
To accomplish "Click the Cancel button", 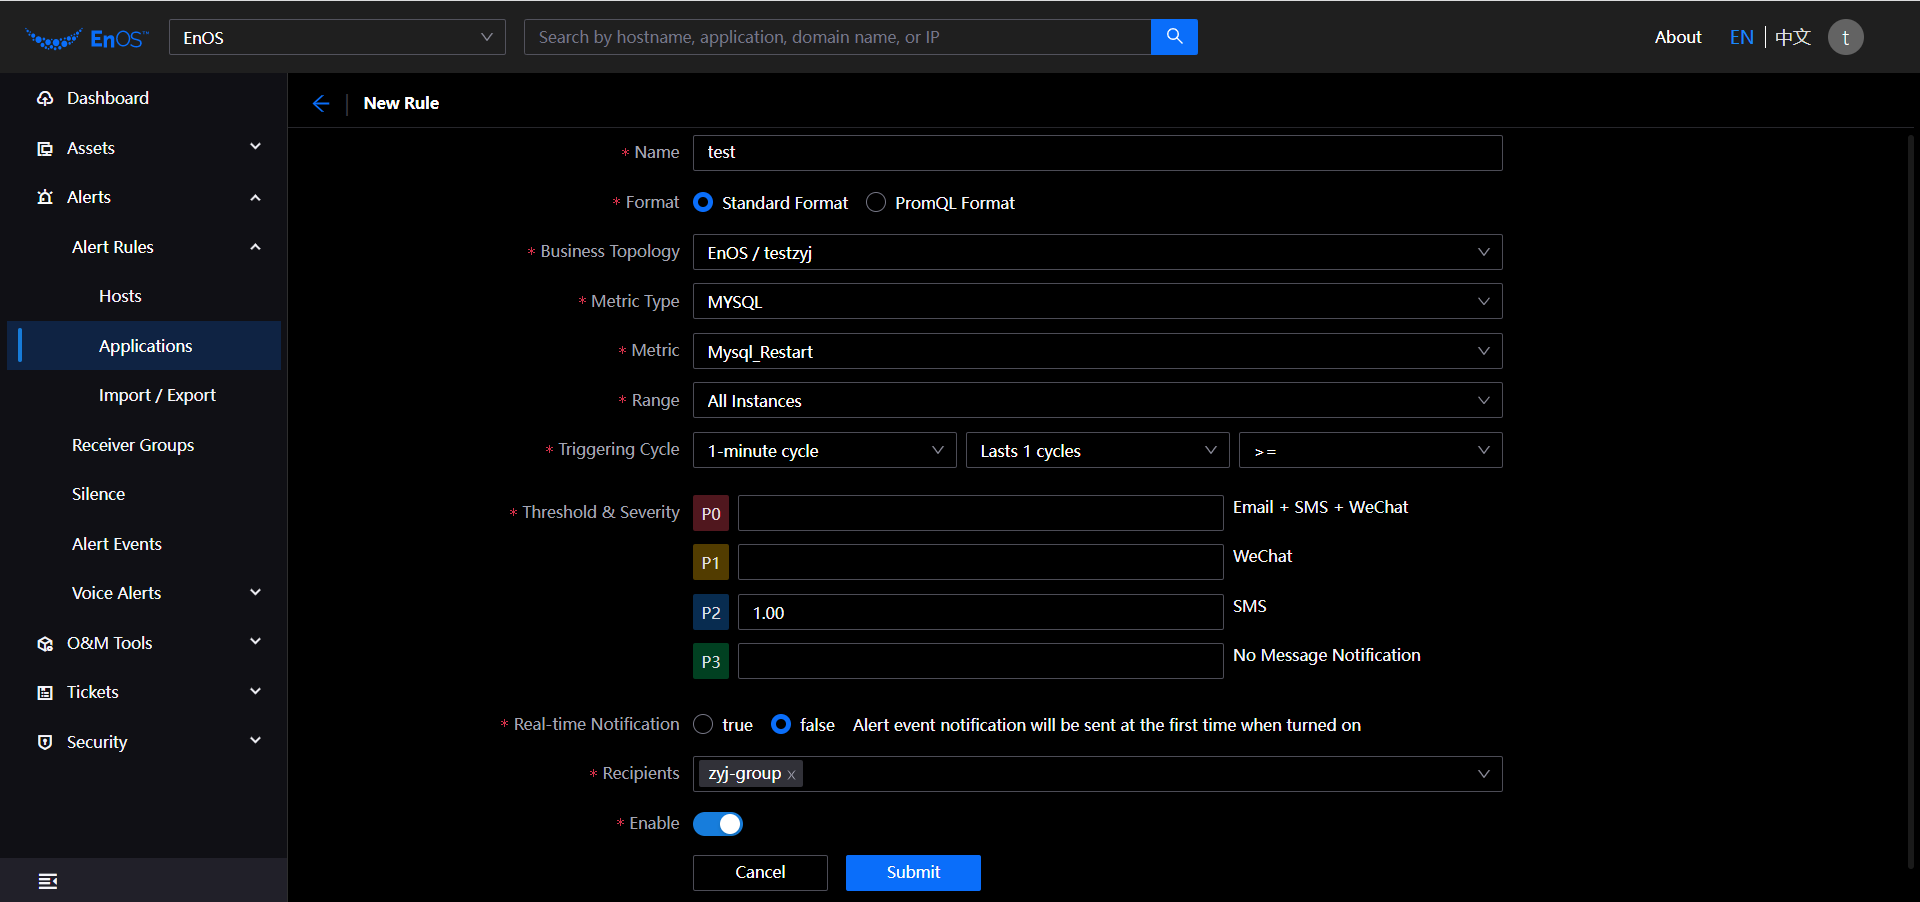I will tap(760, 872).
